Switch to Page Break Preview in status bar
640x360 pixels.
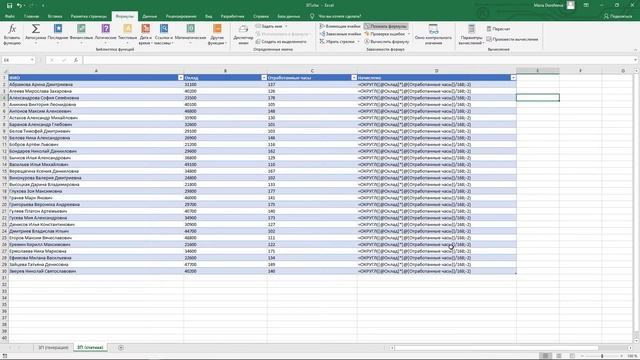tap(572, 356)
